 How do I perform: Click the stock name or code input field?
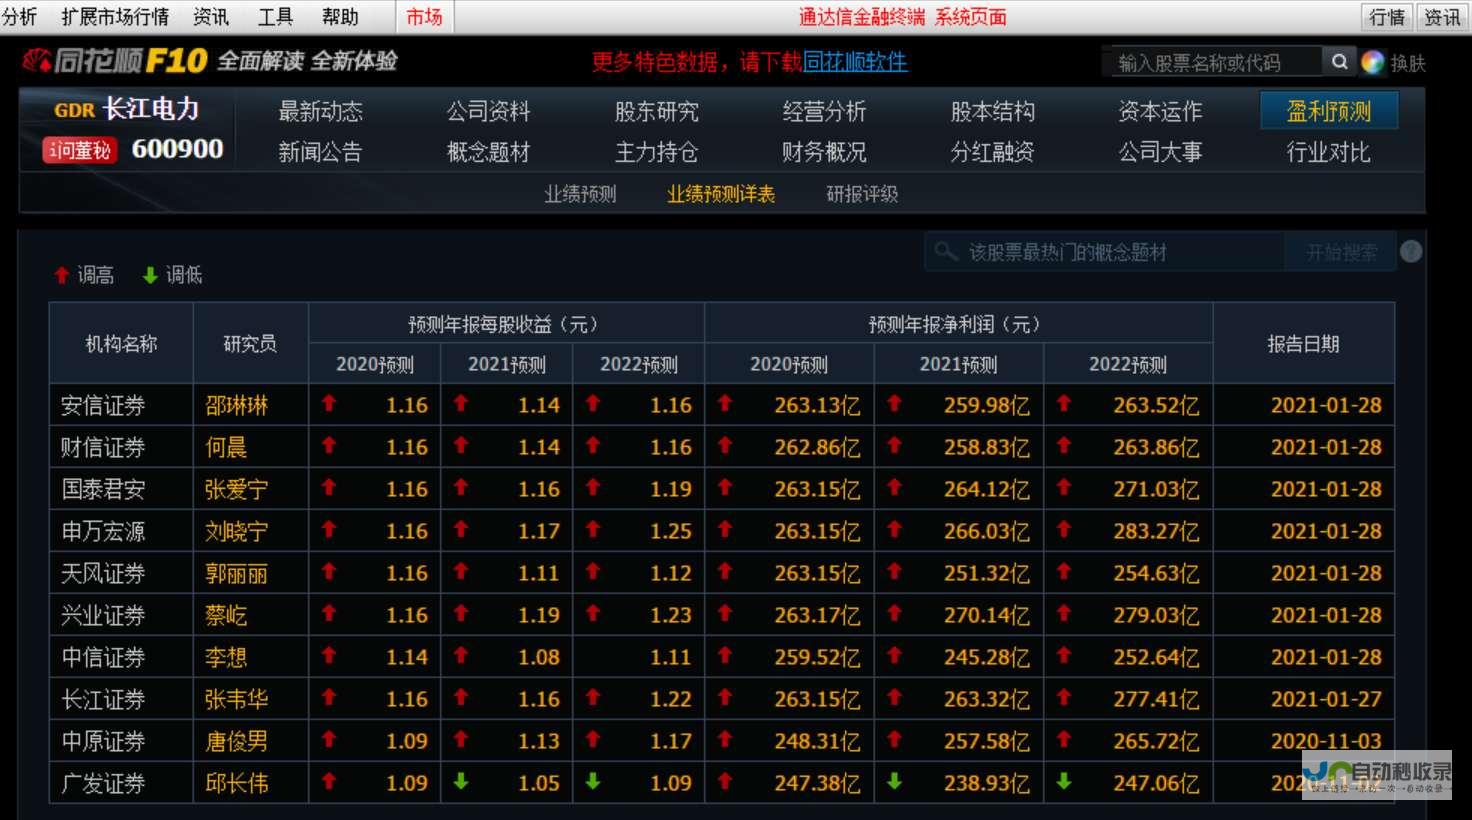(x=1214, y=62)
